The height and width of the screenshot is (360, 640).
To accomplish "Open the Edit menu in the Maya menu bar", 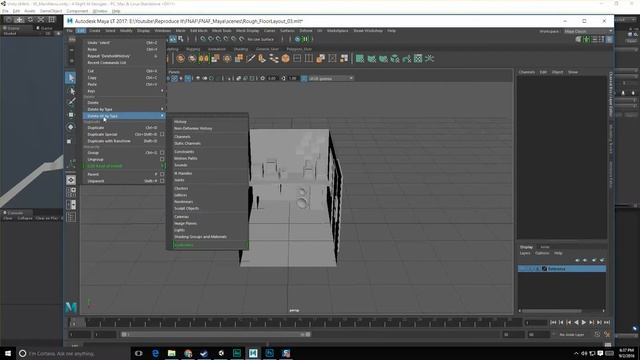I will point(81,31).
